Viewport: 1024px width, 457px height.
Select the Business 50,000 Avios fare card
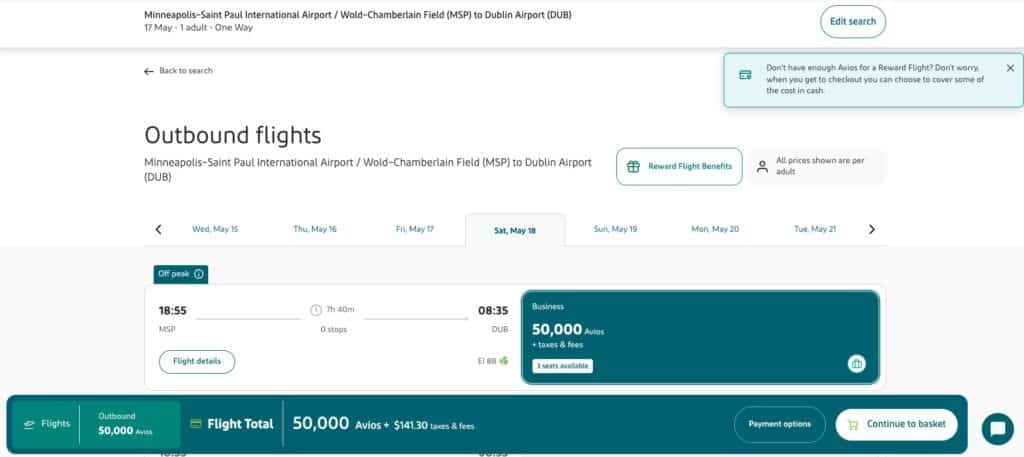(x=701, y=338)
